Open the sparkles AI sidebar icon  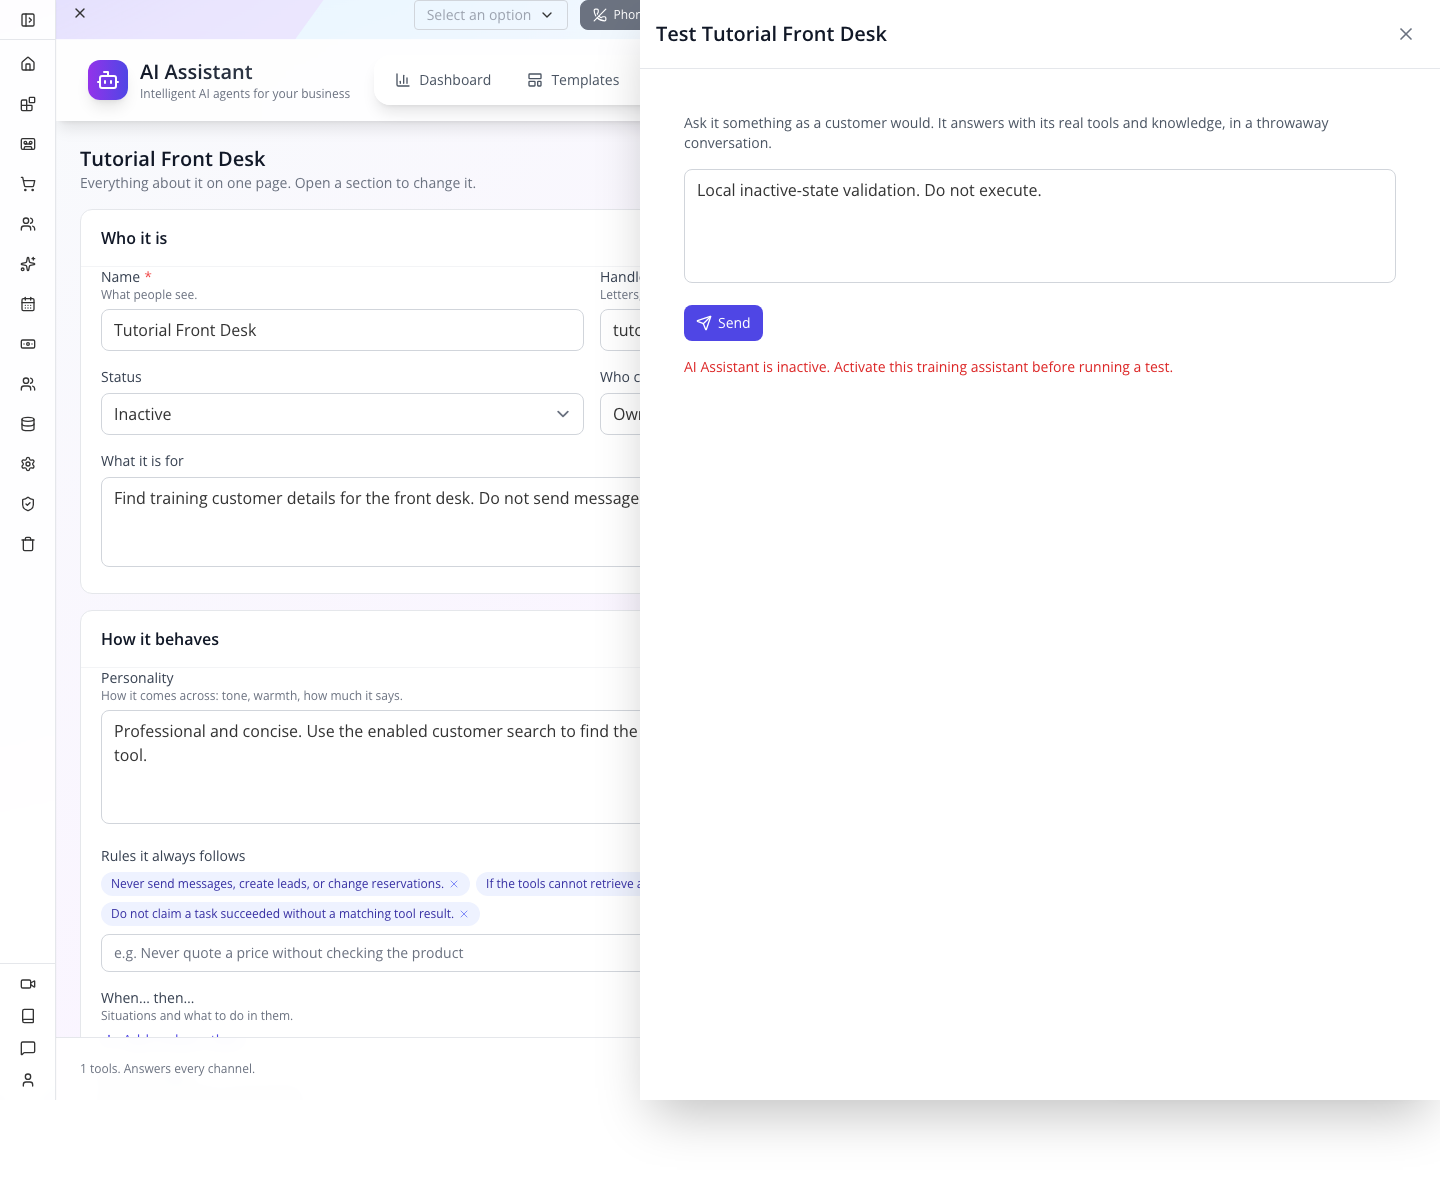(28, 264)
